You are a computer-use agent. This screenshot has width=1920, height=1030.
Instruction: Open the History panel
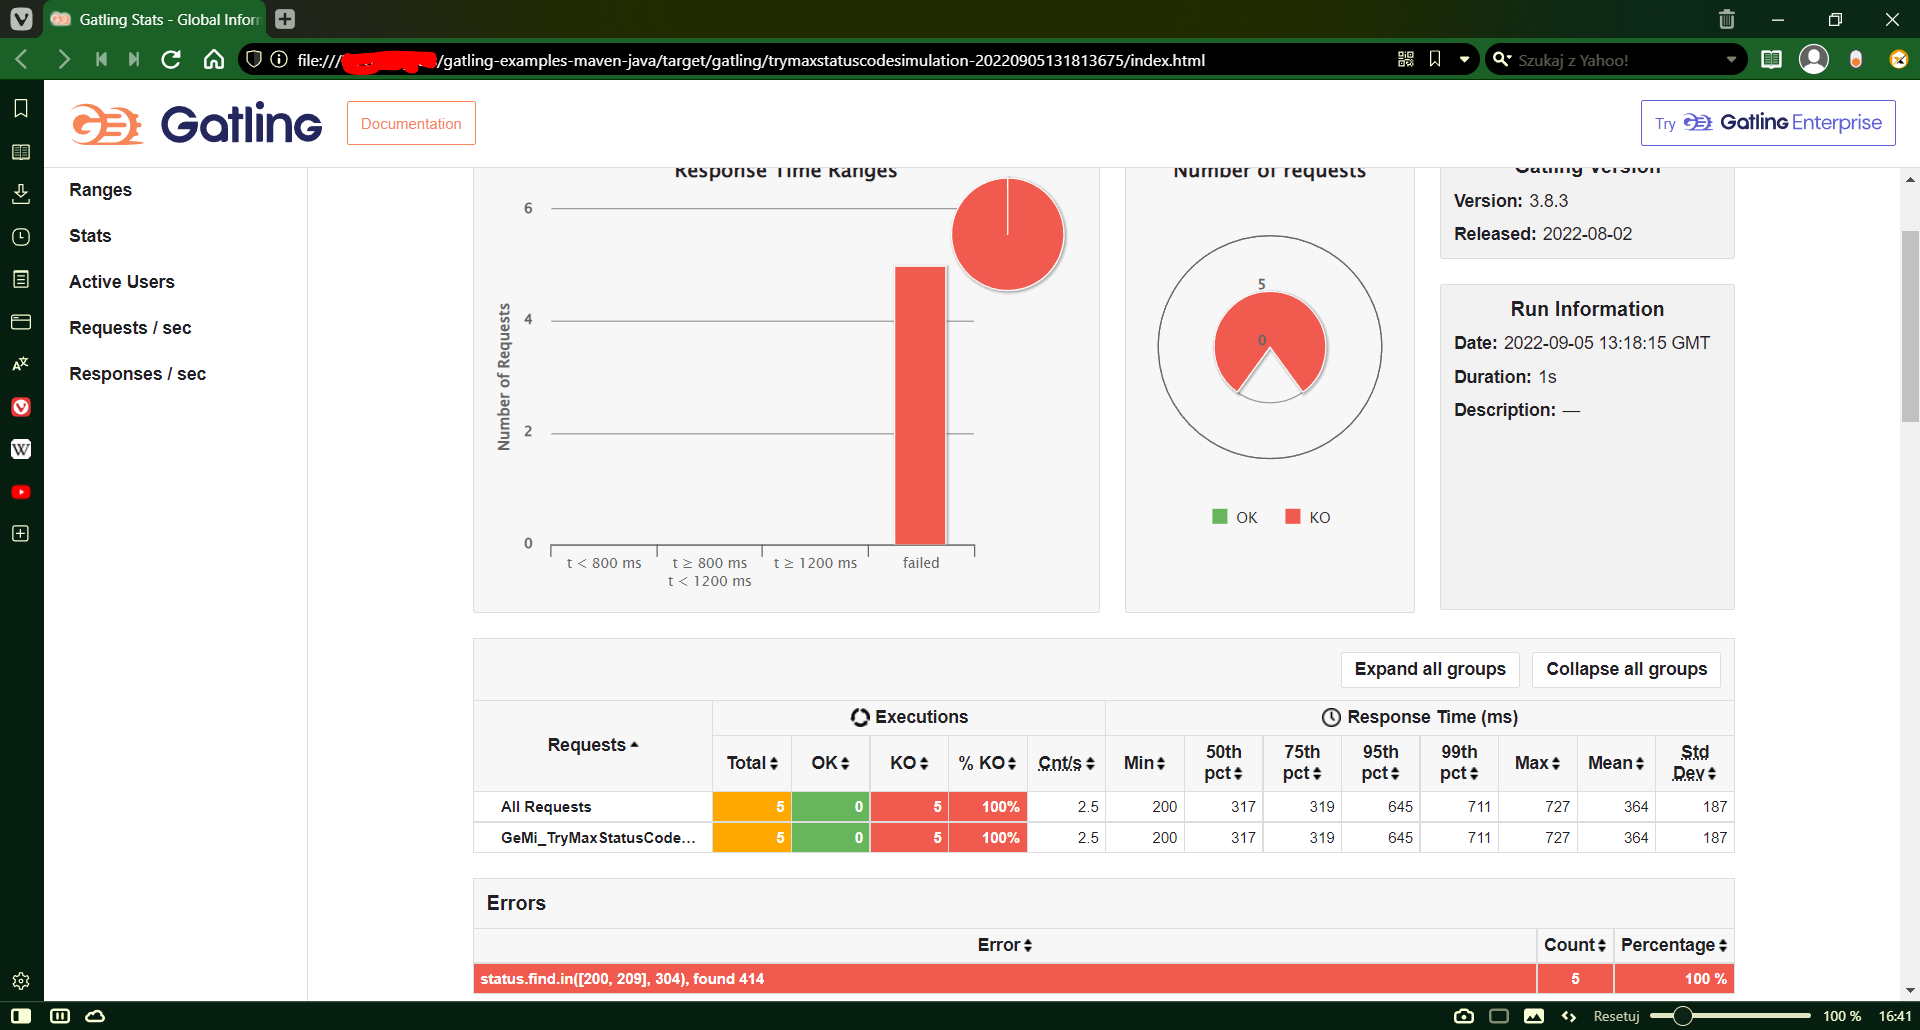tap(20, 236)
